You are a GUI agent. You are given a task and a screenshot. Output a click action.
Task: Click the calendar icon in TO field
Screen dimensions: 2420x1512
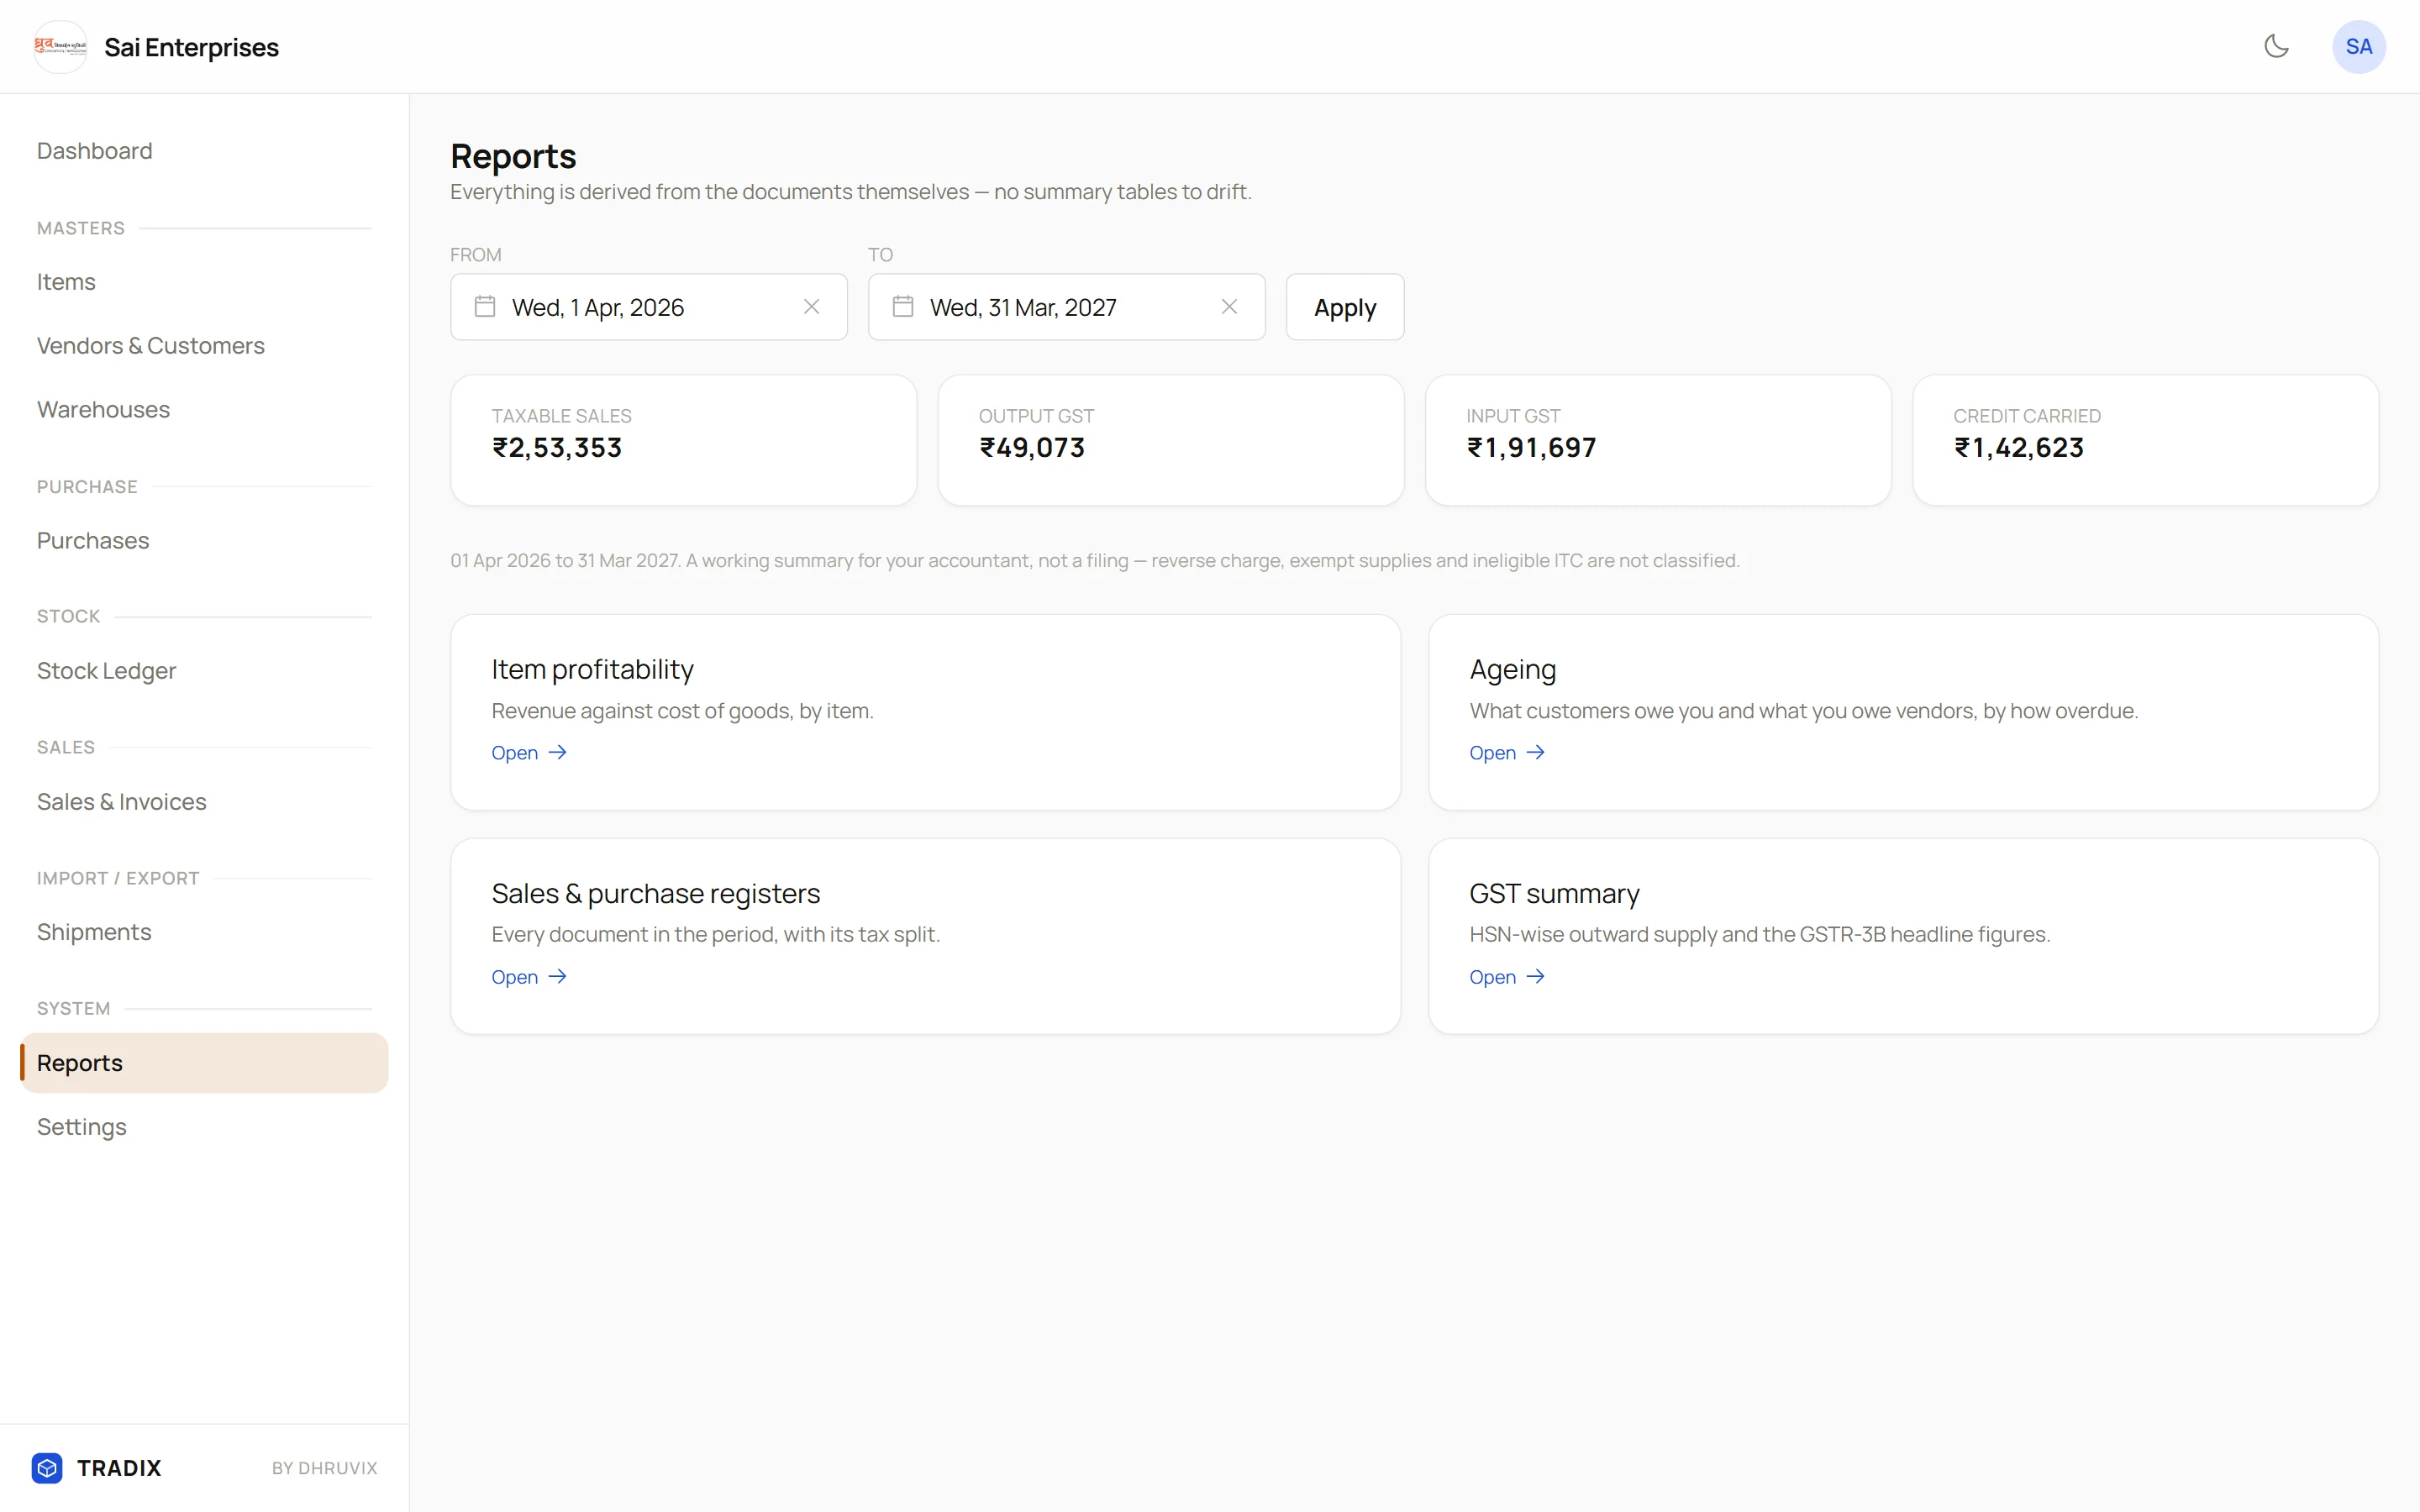[x=903, y=306]
